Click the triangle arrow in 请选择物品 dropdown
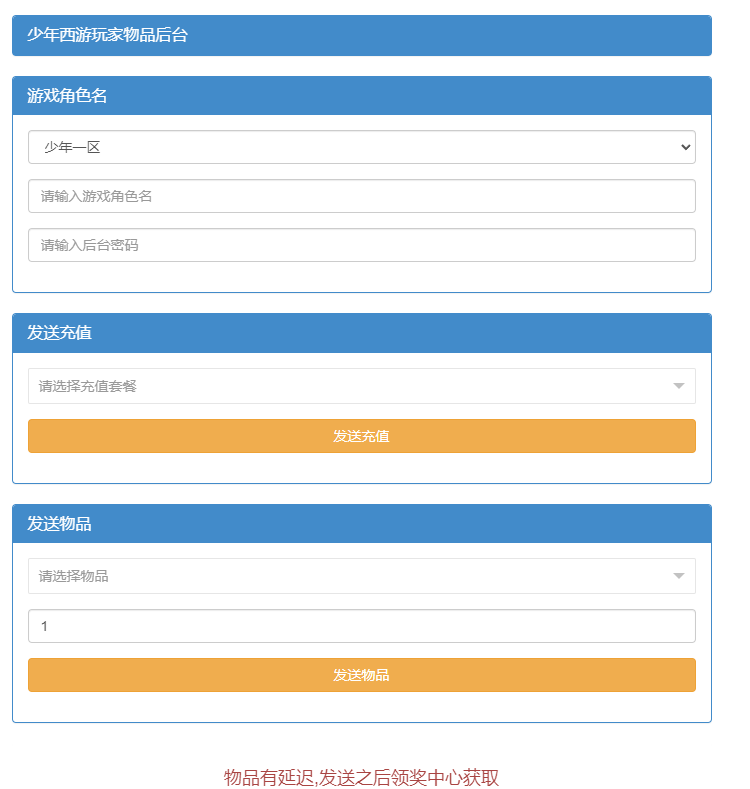 click(x=679, y=576)
